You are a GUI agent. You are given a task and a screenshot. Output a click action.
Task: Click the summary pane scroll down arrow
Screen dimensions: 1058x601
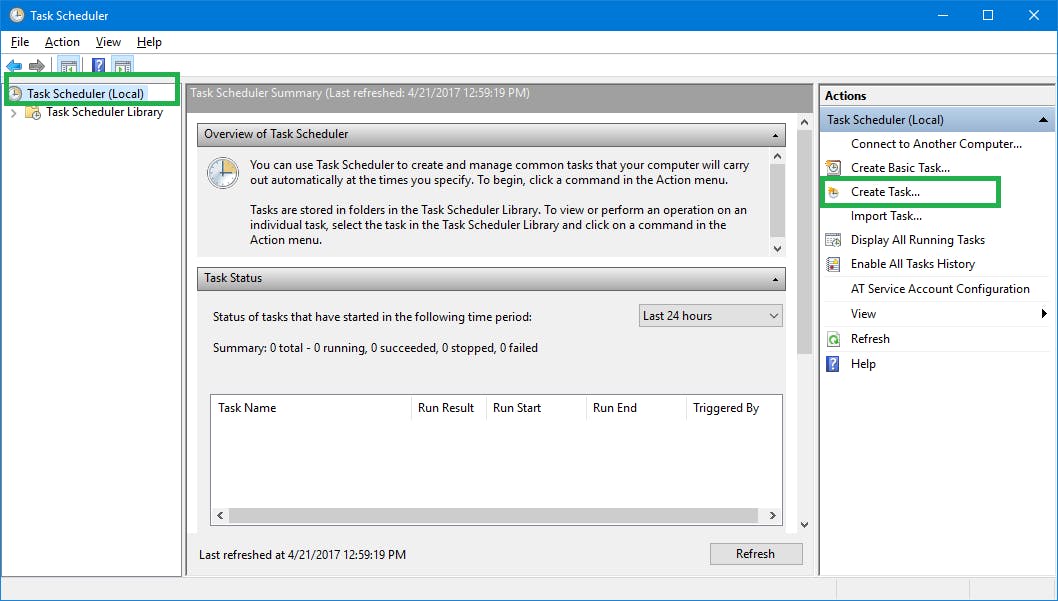804,524
